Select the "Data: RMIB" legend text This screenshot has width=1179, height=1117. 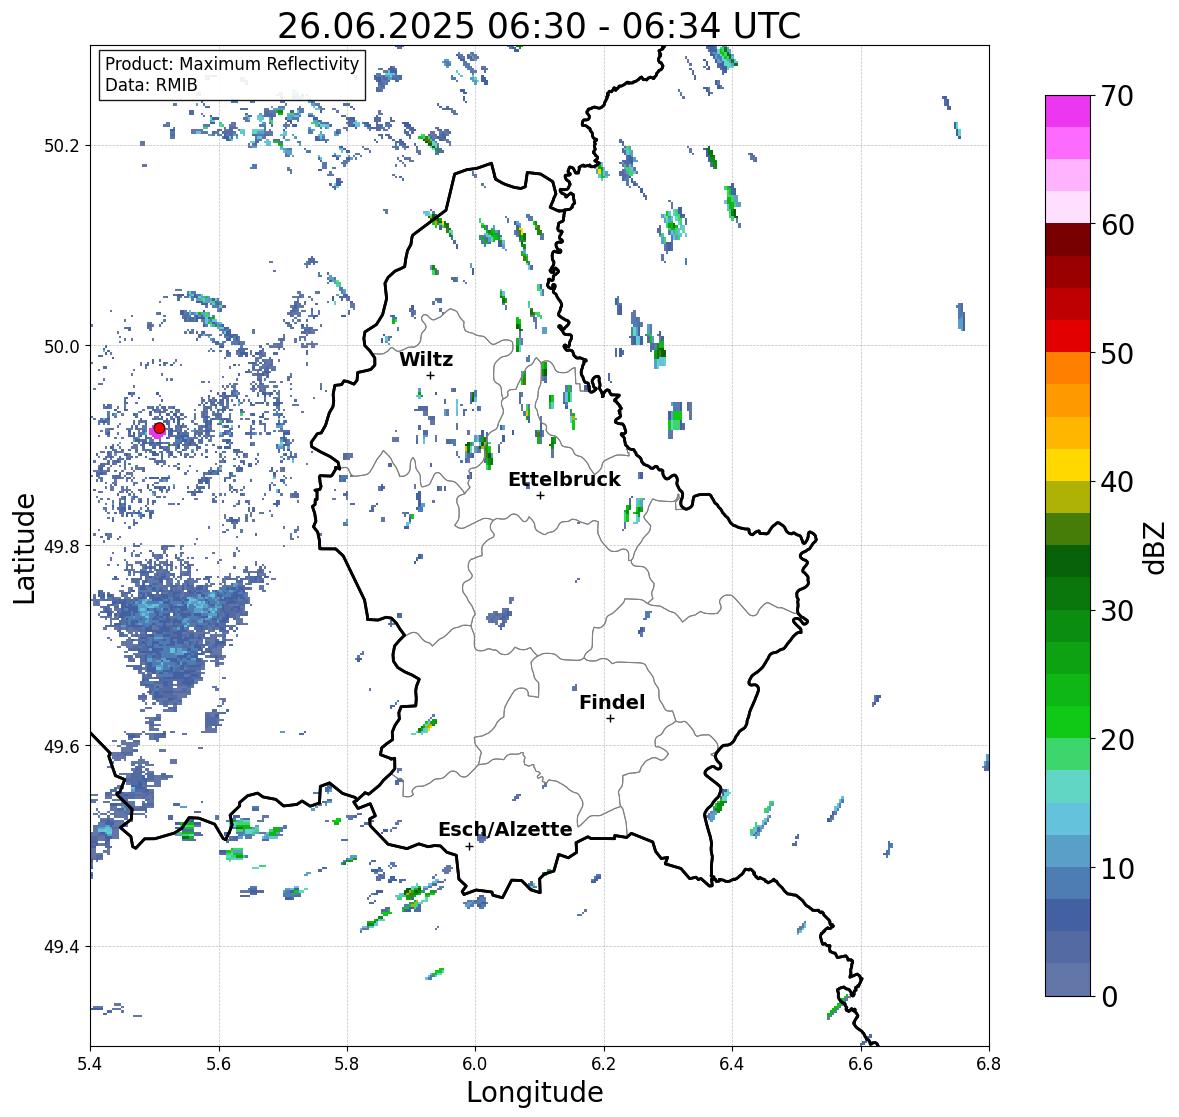[151, 85]
